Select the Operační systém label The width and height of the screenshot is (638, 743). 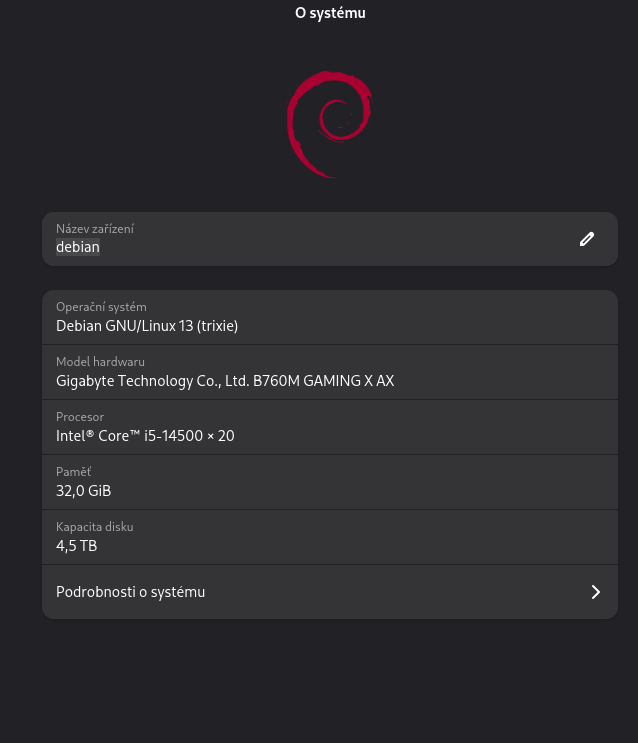(101, 307)
